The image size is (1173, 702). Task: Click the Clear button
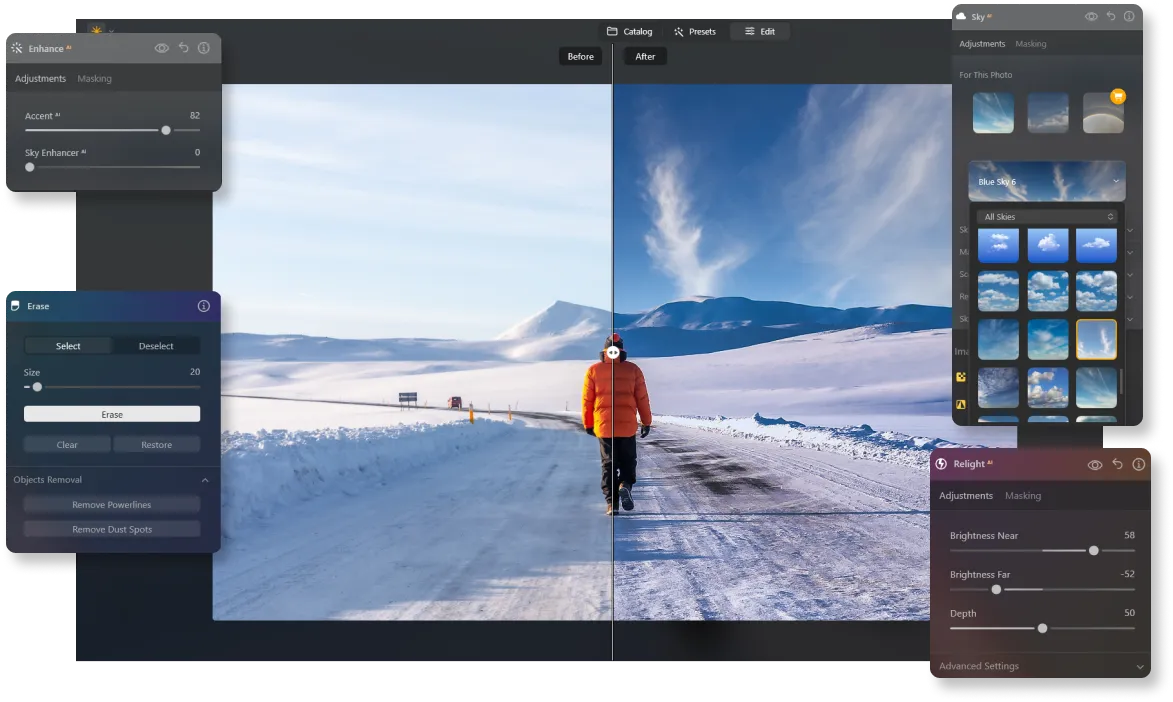pos(67,445)
